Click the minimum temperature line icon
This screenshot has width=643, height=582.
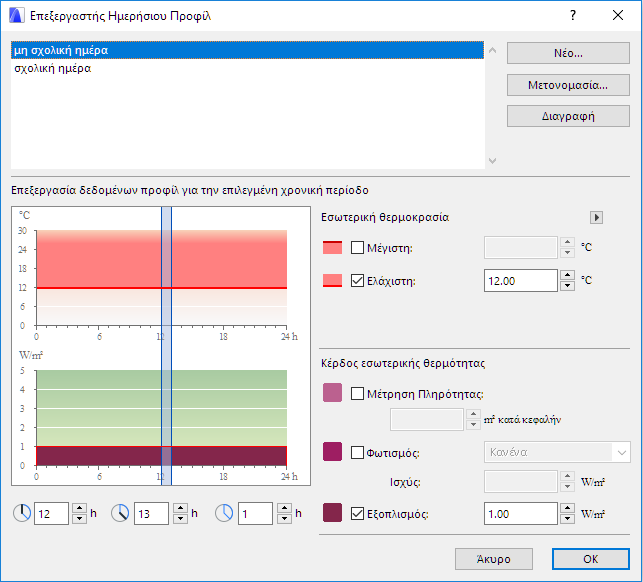[333, 281]
